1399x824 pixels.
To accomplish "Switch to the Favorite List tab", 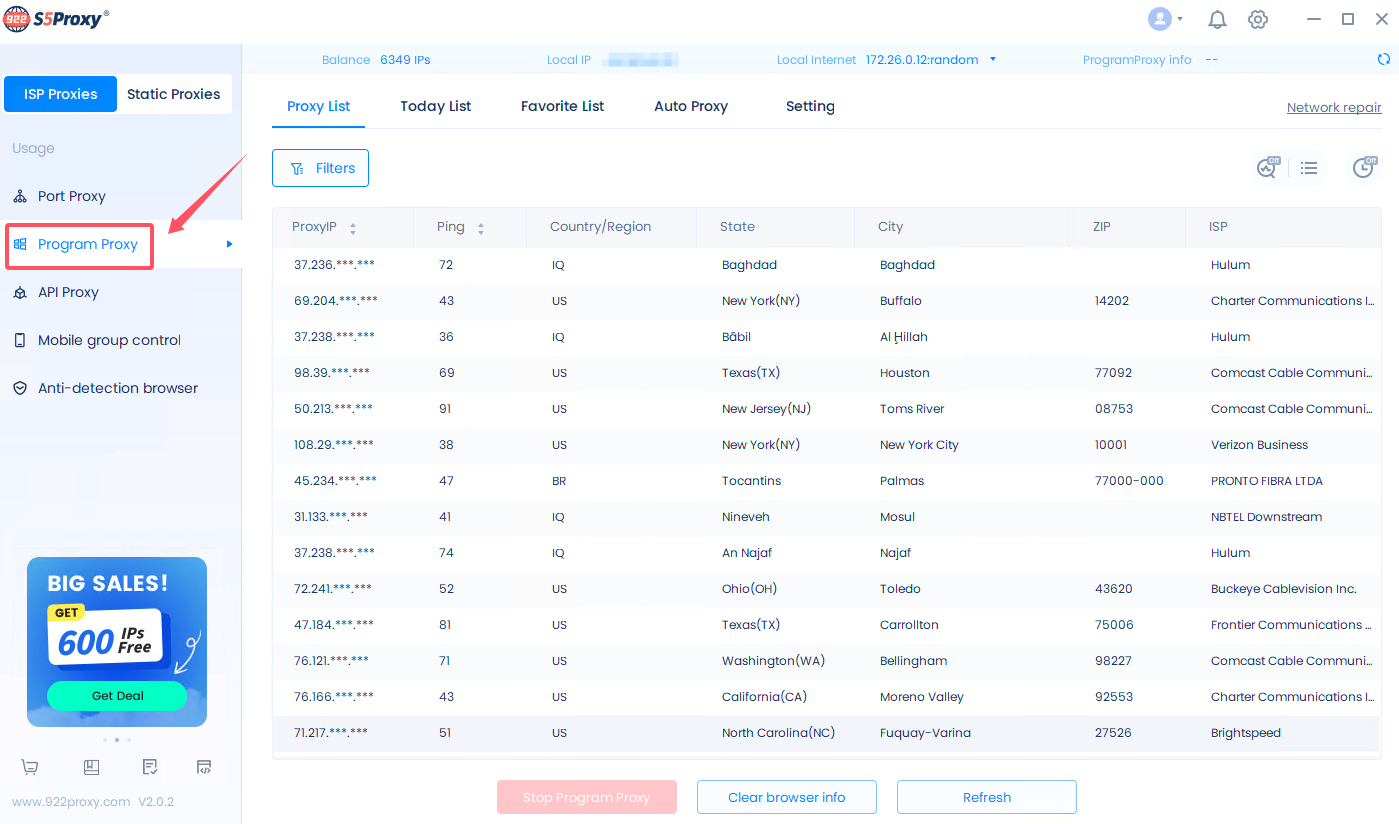I will click(x=562, y=106).
